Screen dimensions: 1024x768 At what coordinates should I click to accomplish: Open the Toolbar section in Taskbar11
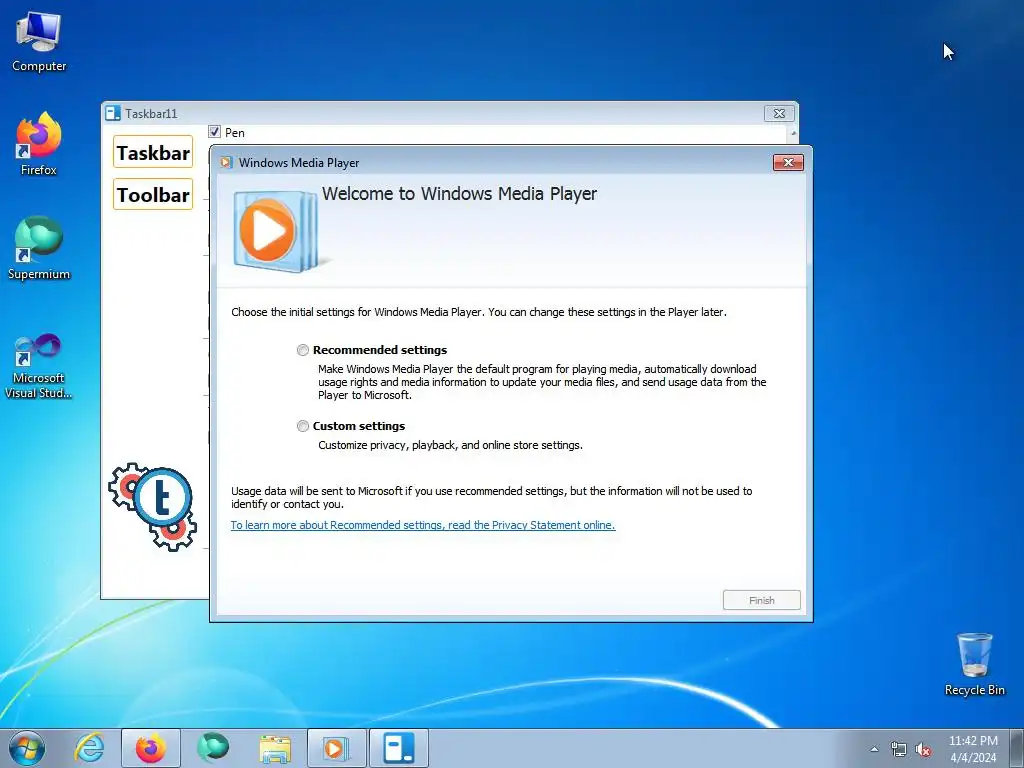153,195
